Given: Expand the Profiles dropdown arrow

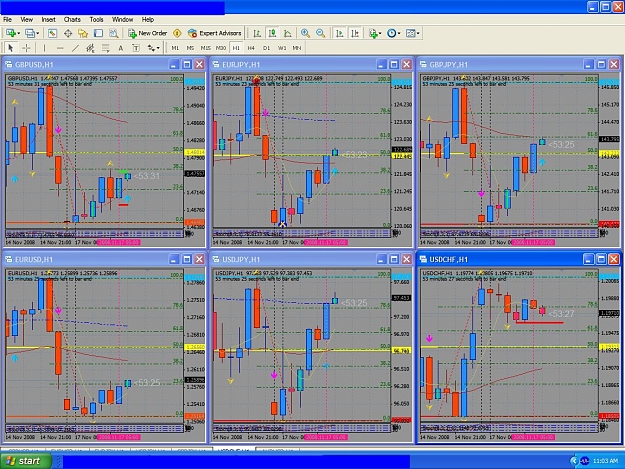Looking at the screenshot, I should point(37,33).
